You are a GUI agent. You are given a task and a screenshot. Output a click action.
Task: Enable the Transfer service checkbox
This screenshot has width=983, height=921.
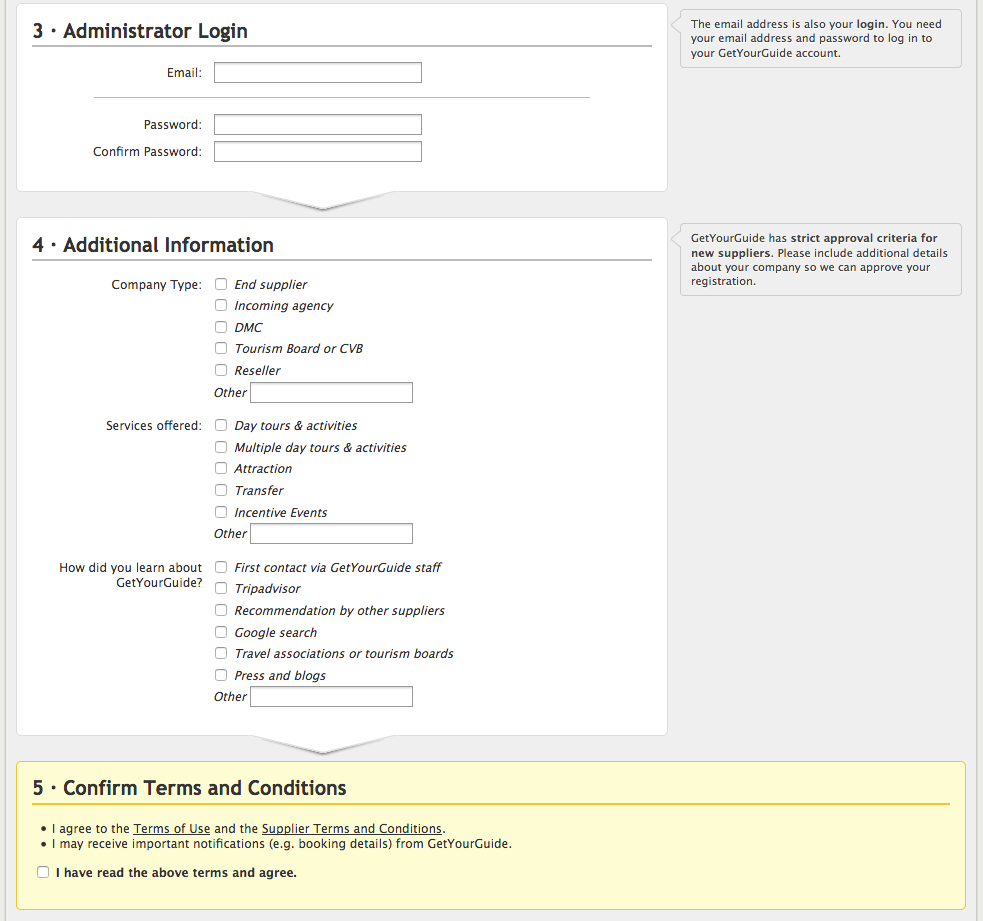pyautogui.click(x=222, y=490)
